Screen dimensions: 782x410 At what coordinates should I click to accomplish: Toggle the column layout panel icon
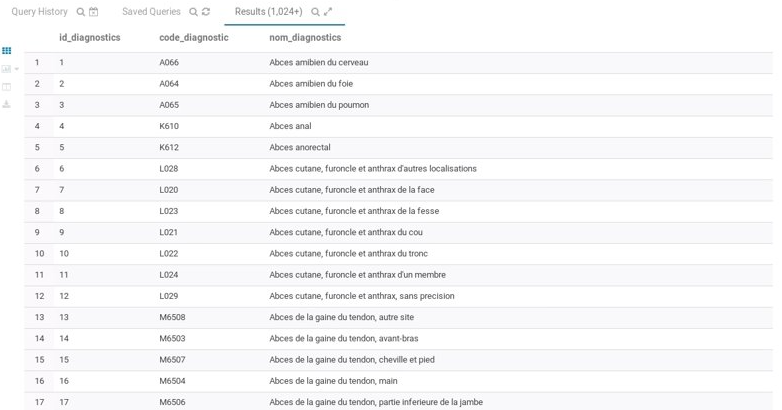pyautogui.click(x=6, y=87)
